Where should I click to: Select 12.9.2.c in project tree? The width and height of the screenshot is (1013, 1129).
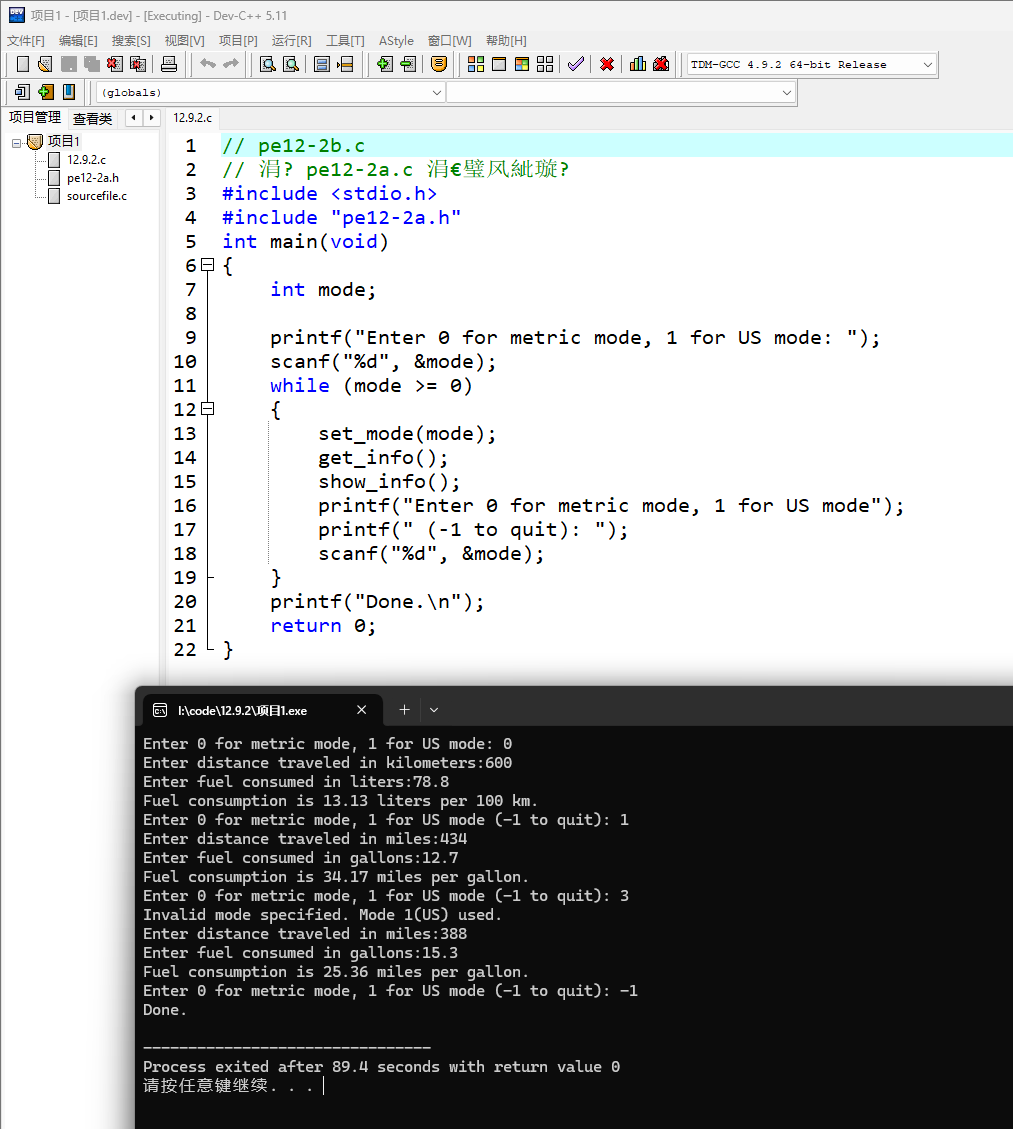pyautogui.click(x=86, y=160)
